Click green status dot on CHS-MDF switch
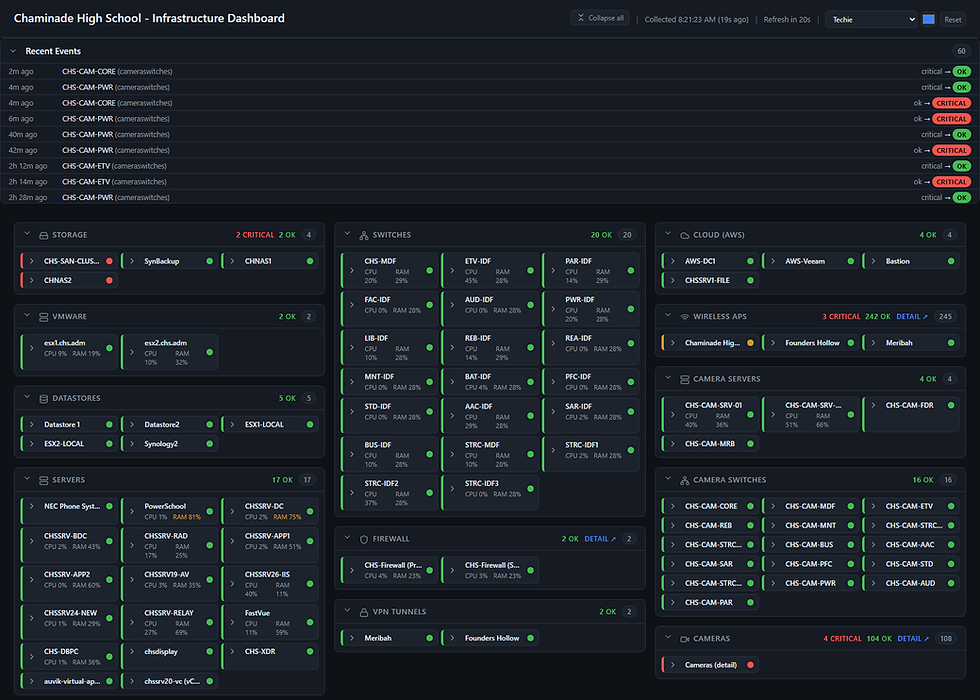 (x=430, y=271)
